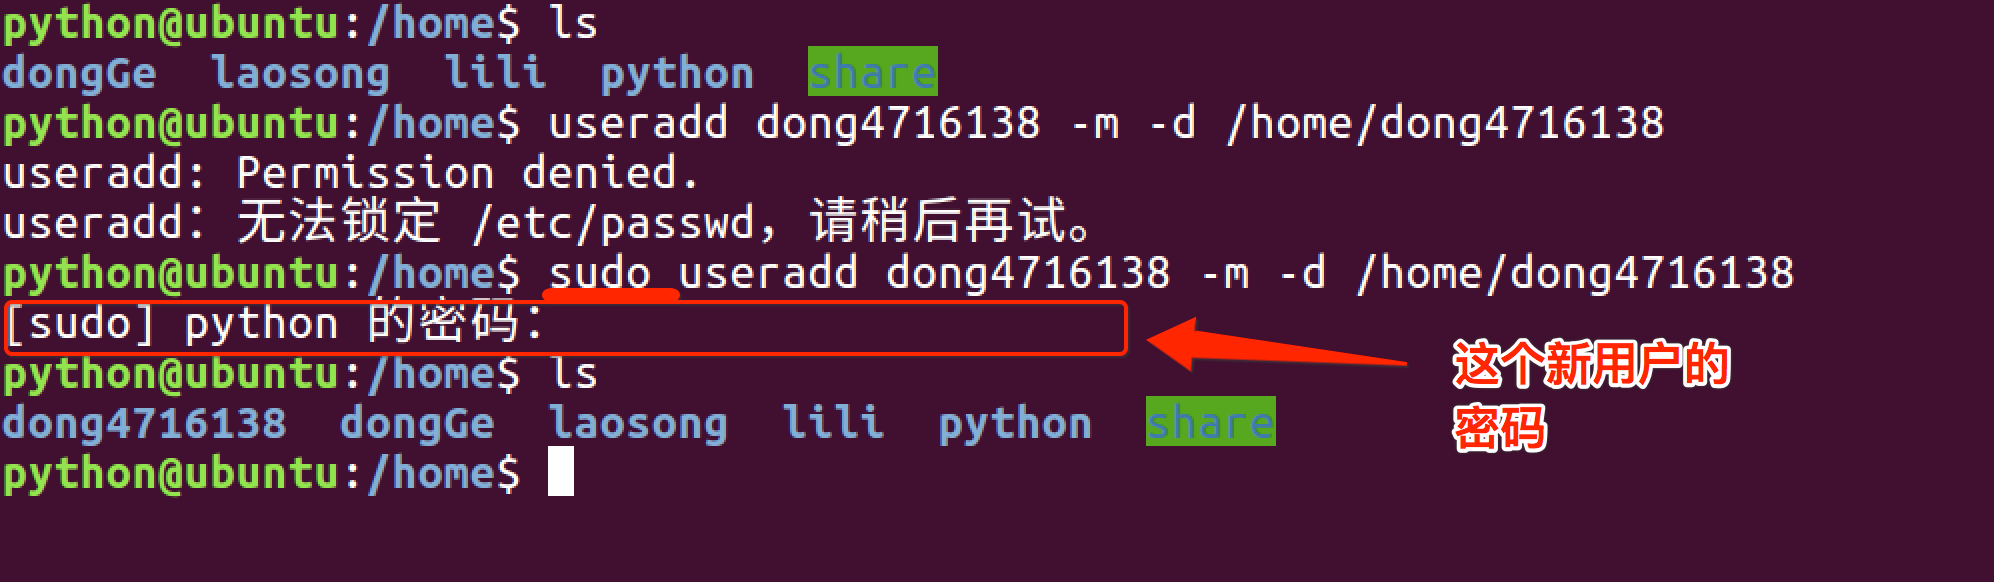Click the red arrow annotation
The width and height of the screenshot is (1994, 582).
(x=1277, y=344)
